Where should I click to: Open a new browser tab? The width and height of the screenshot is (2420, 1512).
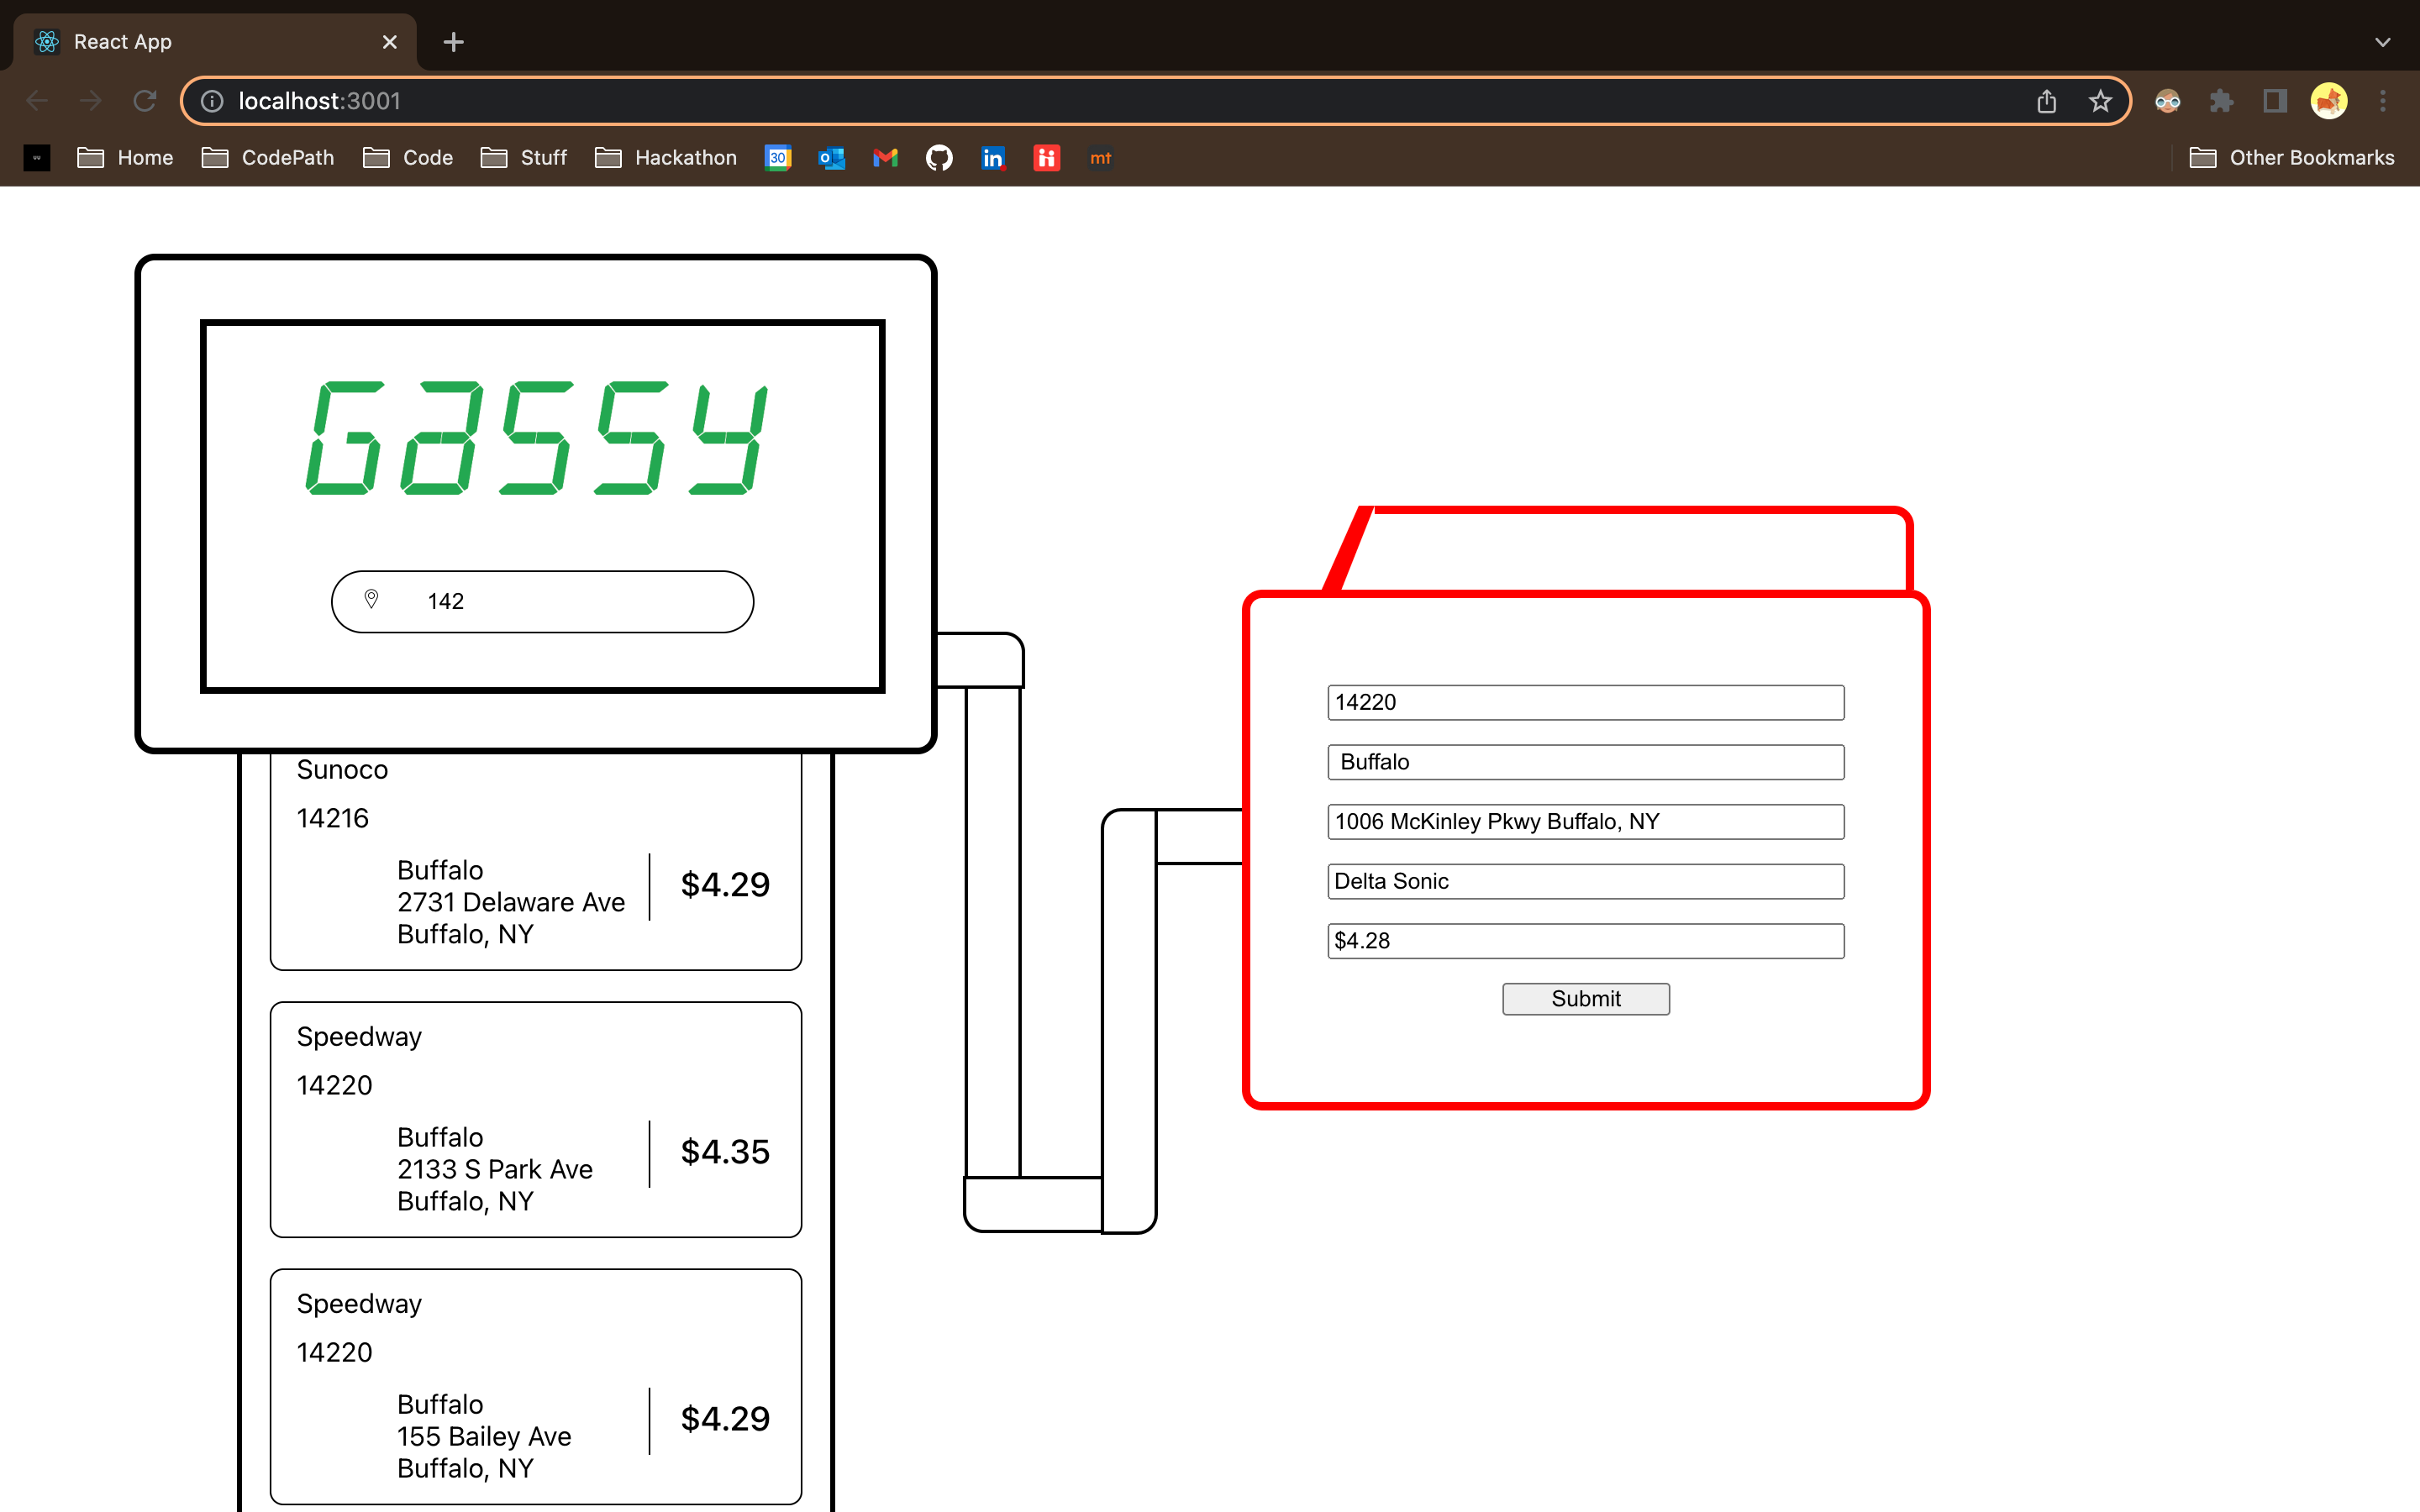coord(453,42)
